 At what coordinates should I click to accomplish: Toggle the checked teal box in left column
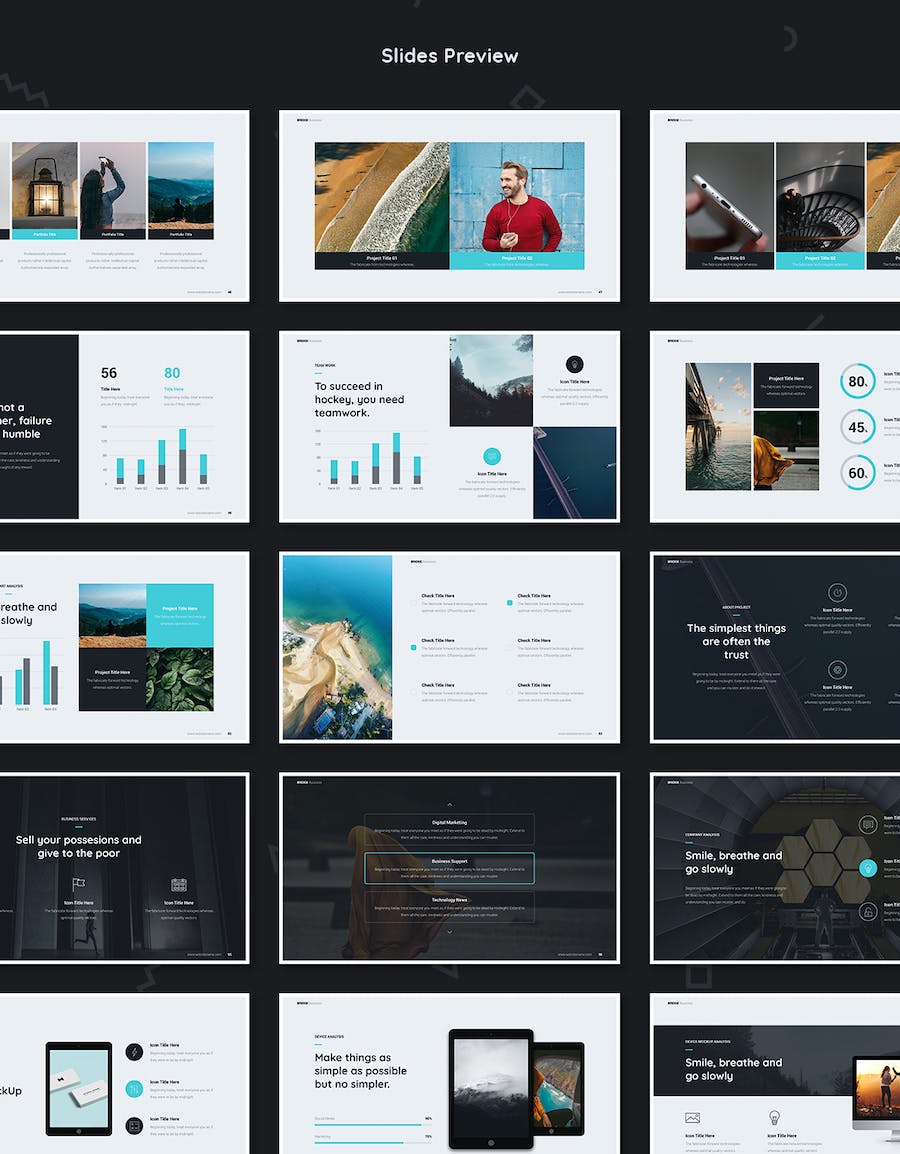[x=414, y=648]
